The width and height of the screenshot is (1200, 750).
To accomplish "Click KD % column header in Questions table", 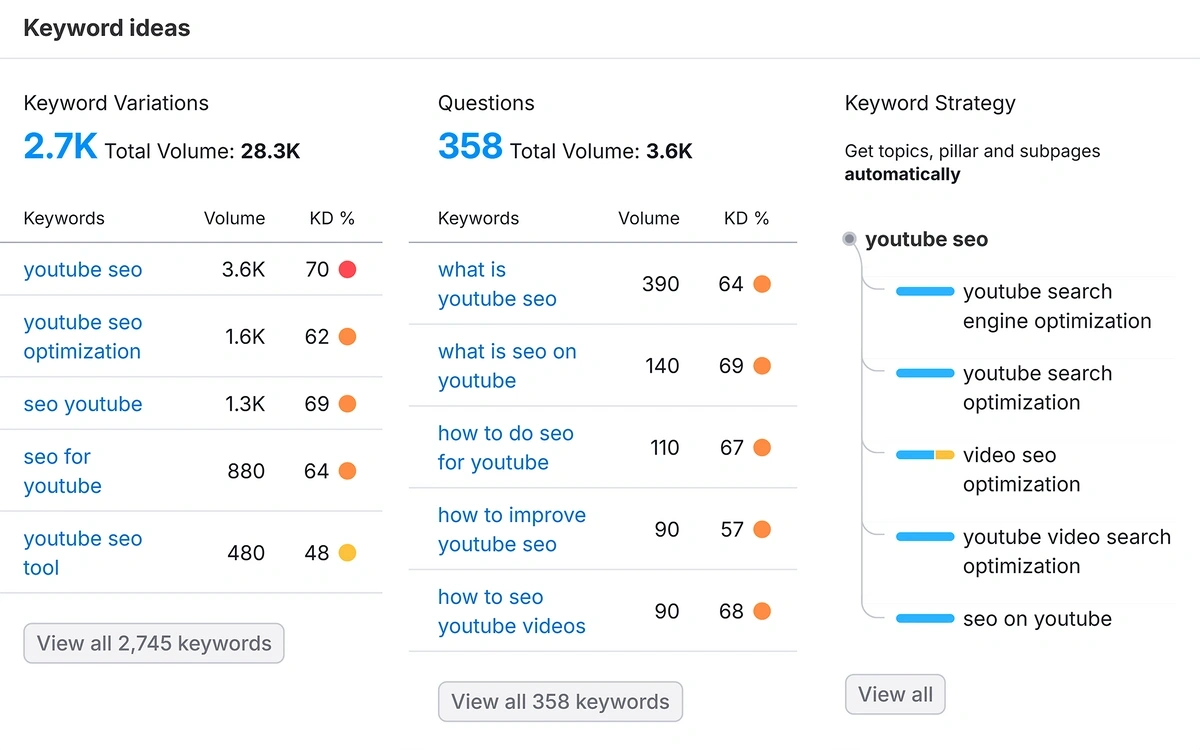I will [746, 218].
